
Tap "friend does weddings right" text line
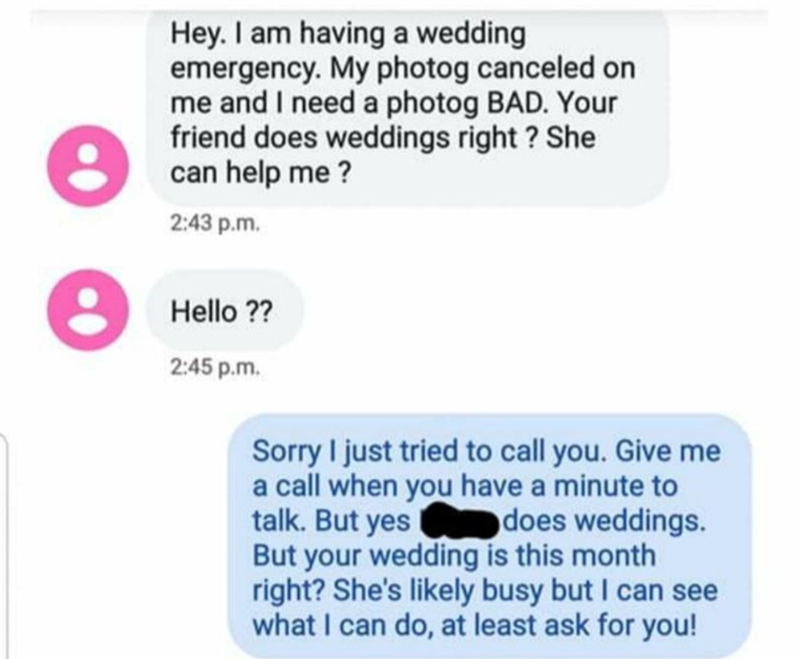coord(344,138)
